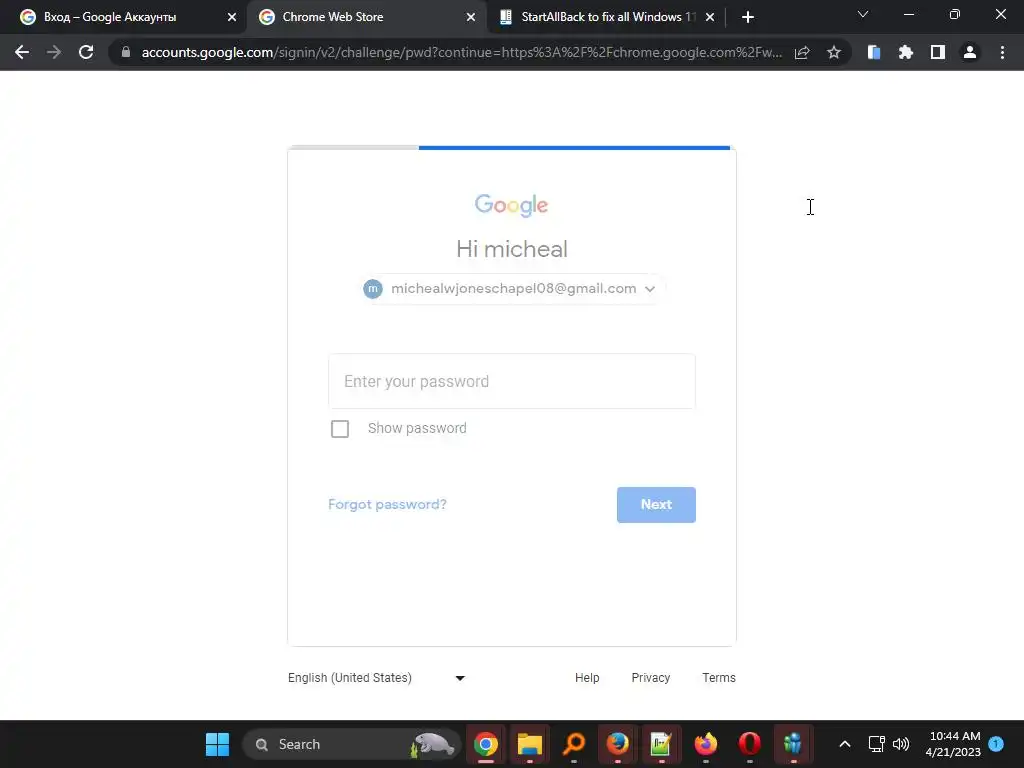This screenshot has width=1024, height=768.
Task: Open the clock showing 10:44 AM
Action: 953,744
